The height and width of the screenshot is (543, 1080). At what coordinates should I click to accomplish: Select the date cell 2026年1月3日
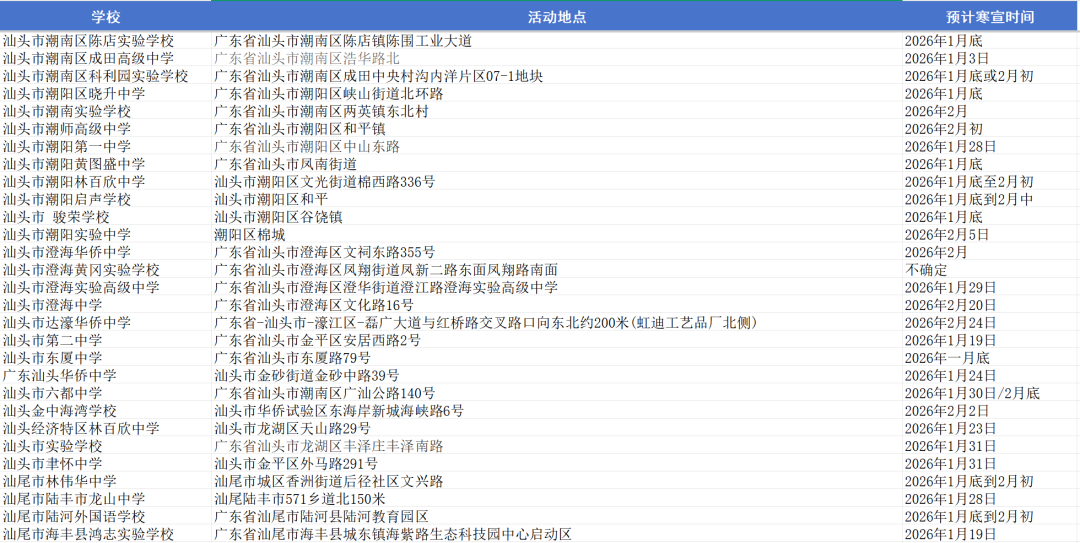[947, 59]
